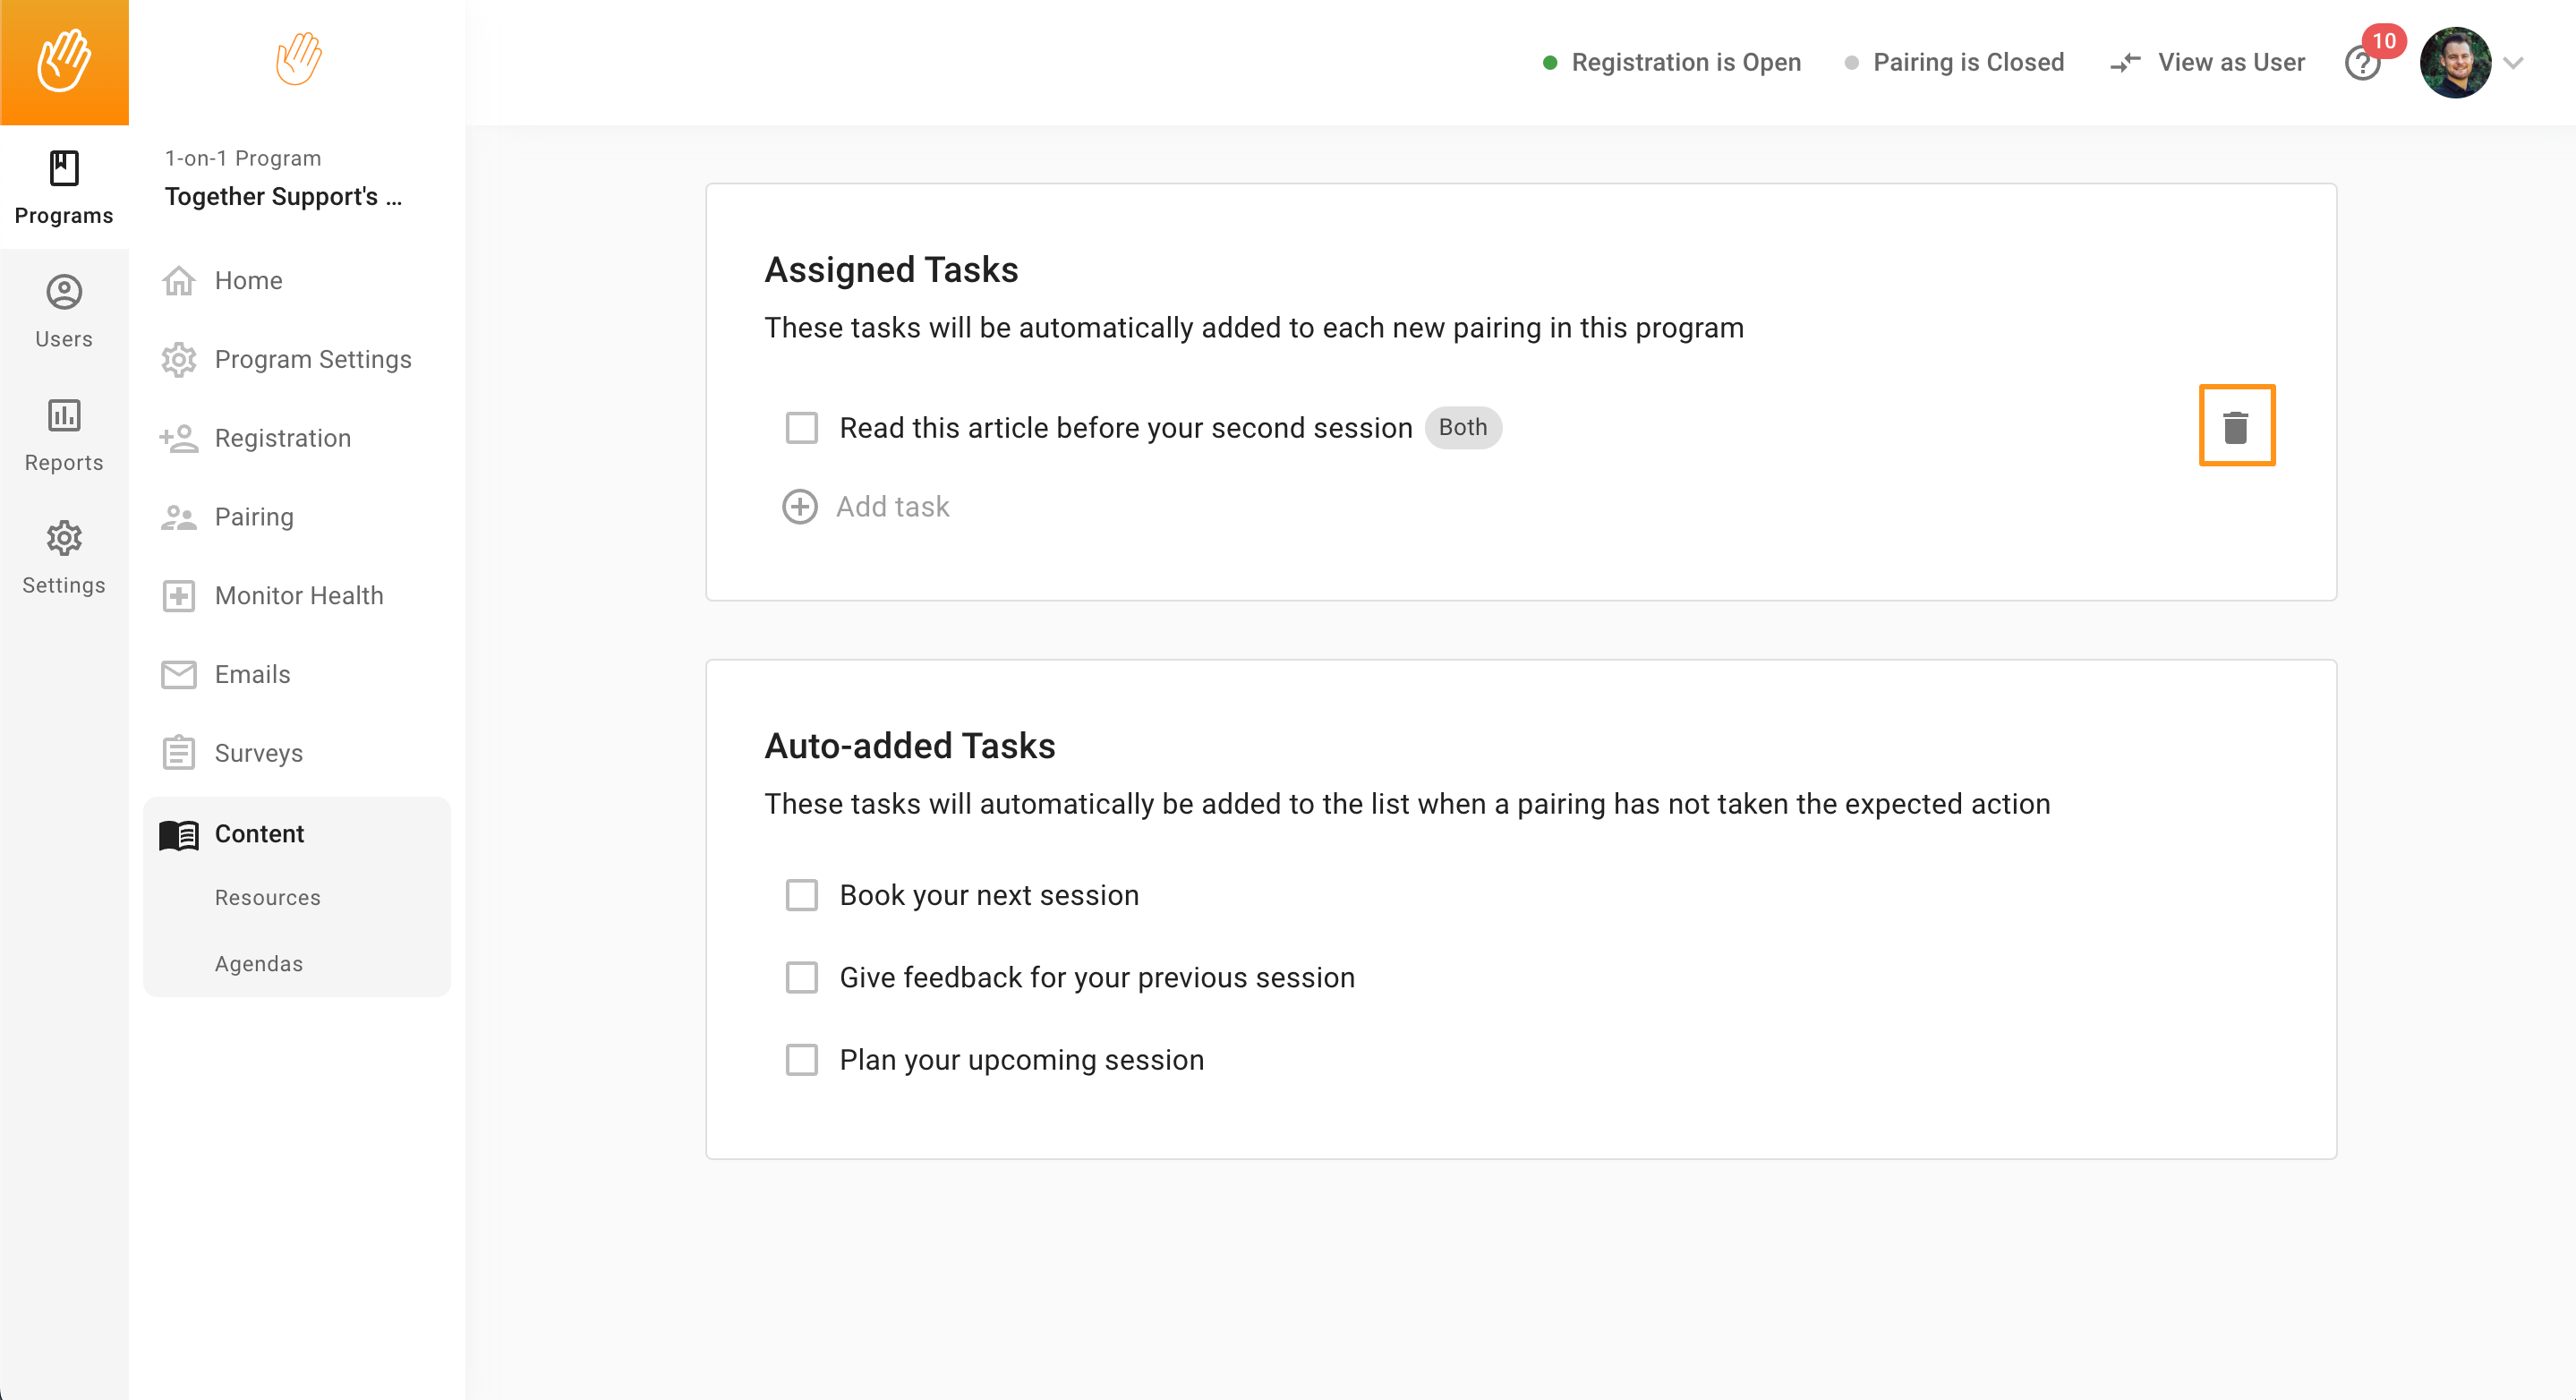Screen dimensions: 2576x1400
Task: Click the 'Read this article before your second session' text
Action: pos(1126,428)
